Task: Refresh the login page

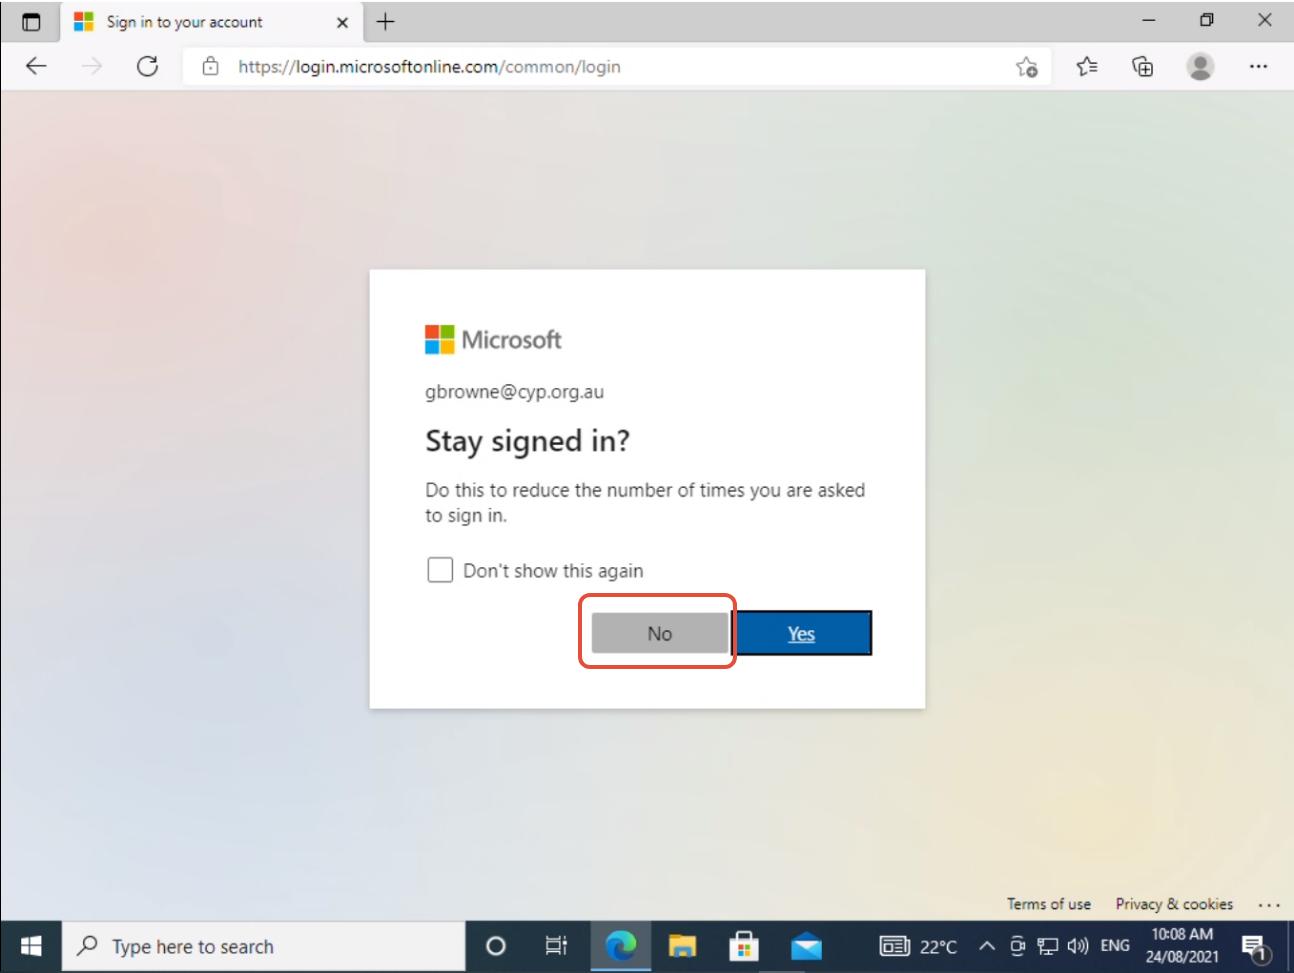Action: (147, 67)
